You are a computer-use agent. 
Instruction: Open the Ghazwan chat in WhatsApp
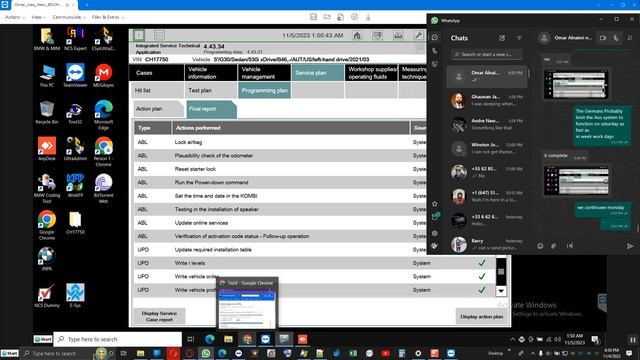pos(487,100)
